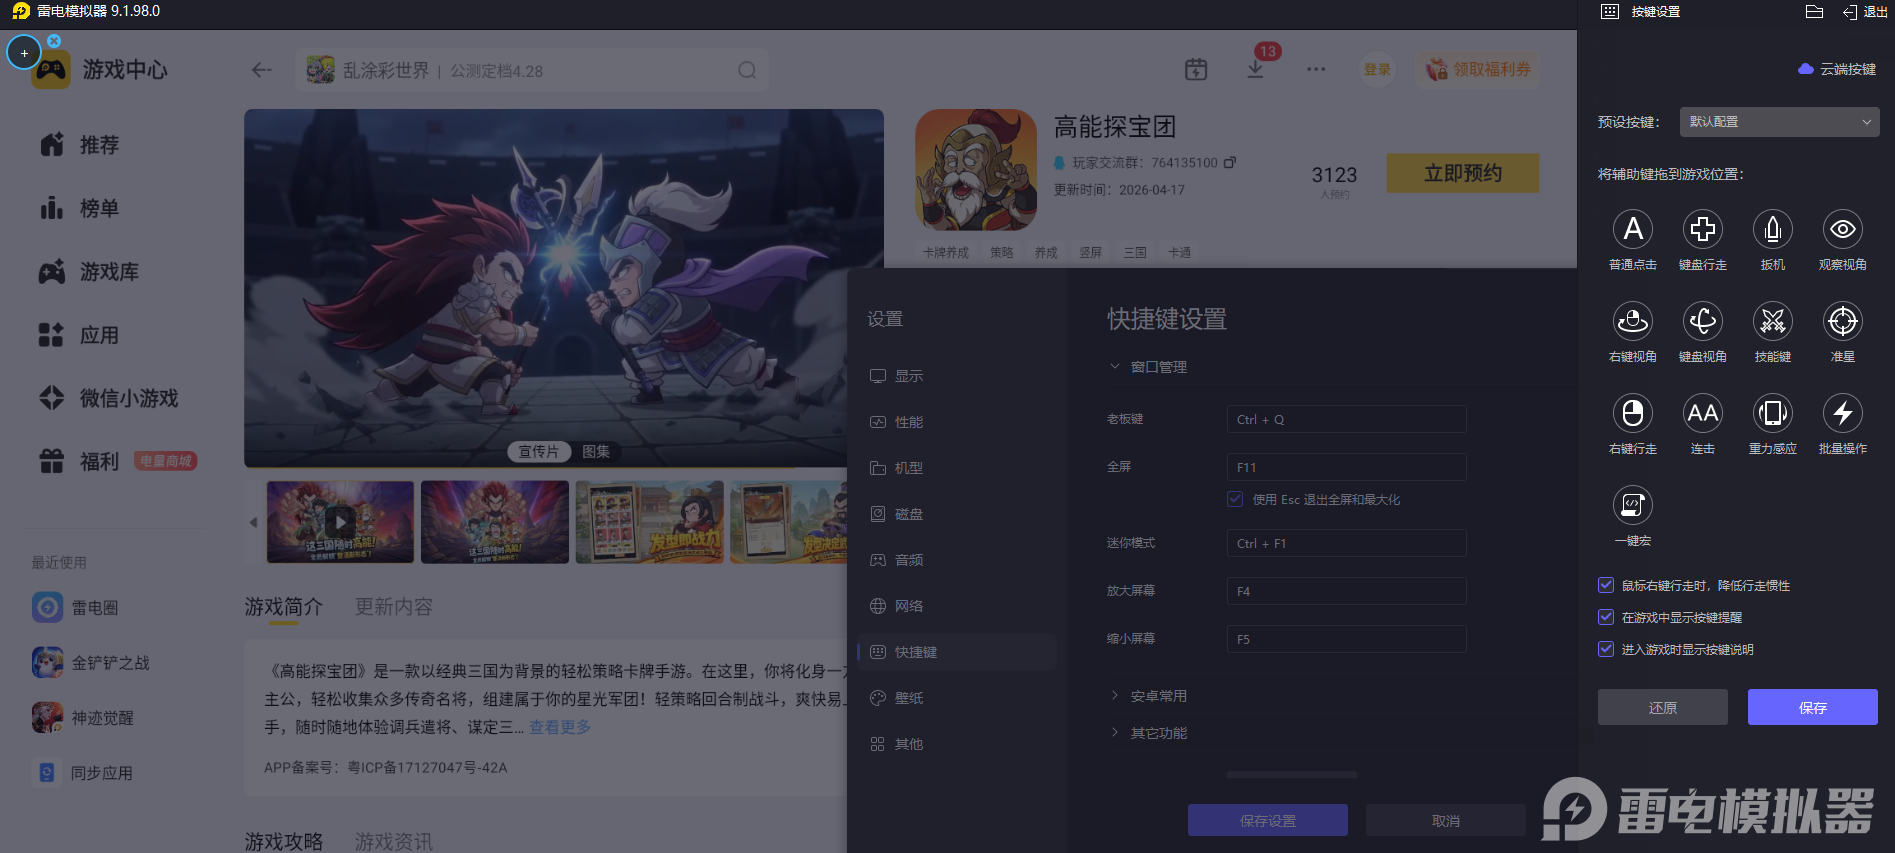The image size is (1895, 853).
Task: Click the 退出 exit button
Action: [x=1865, y=12]
